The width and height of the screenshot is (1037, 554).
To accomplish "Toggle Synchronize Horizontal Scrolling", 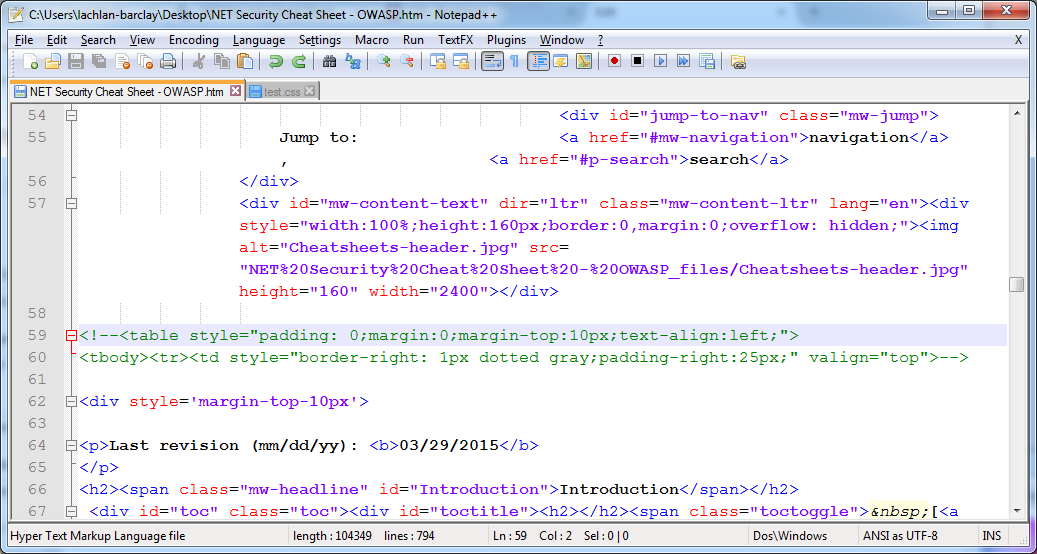I will pos(461,61).
